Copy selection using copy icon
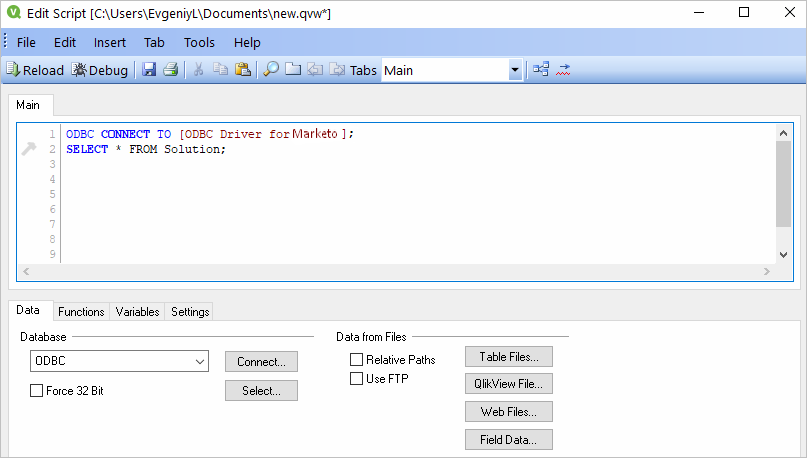Screen dimensions: 807x458 click(x=220, y=69)
